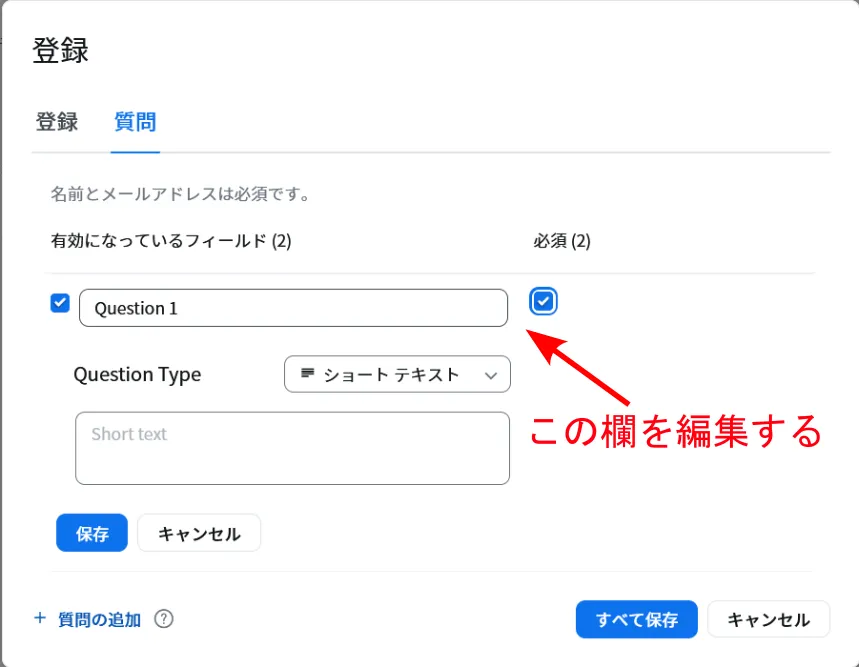
Task: Click キャンセル beside すべて保存
Action: (x=768, y=619)
